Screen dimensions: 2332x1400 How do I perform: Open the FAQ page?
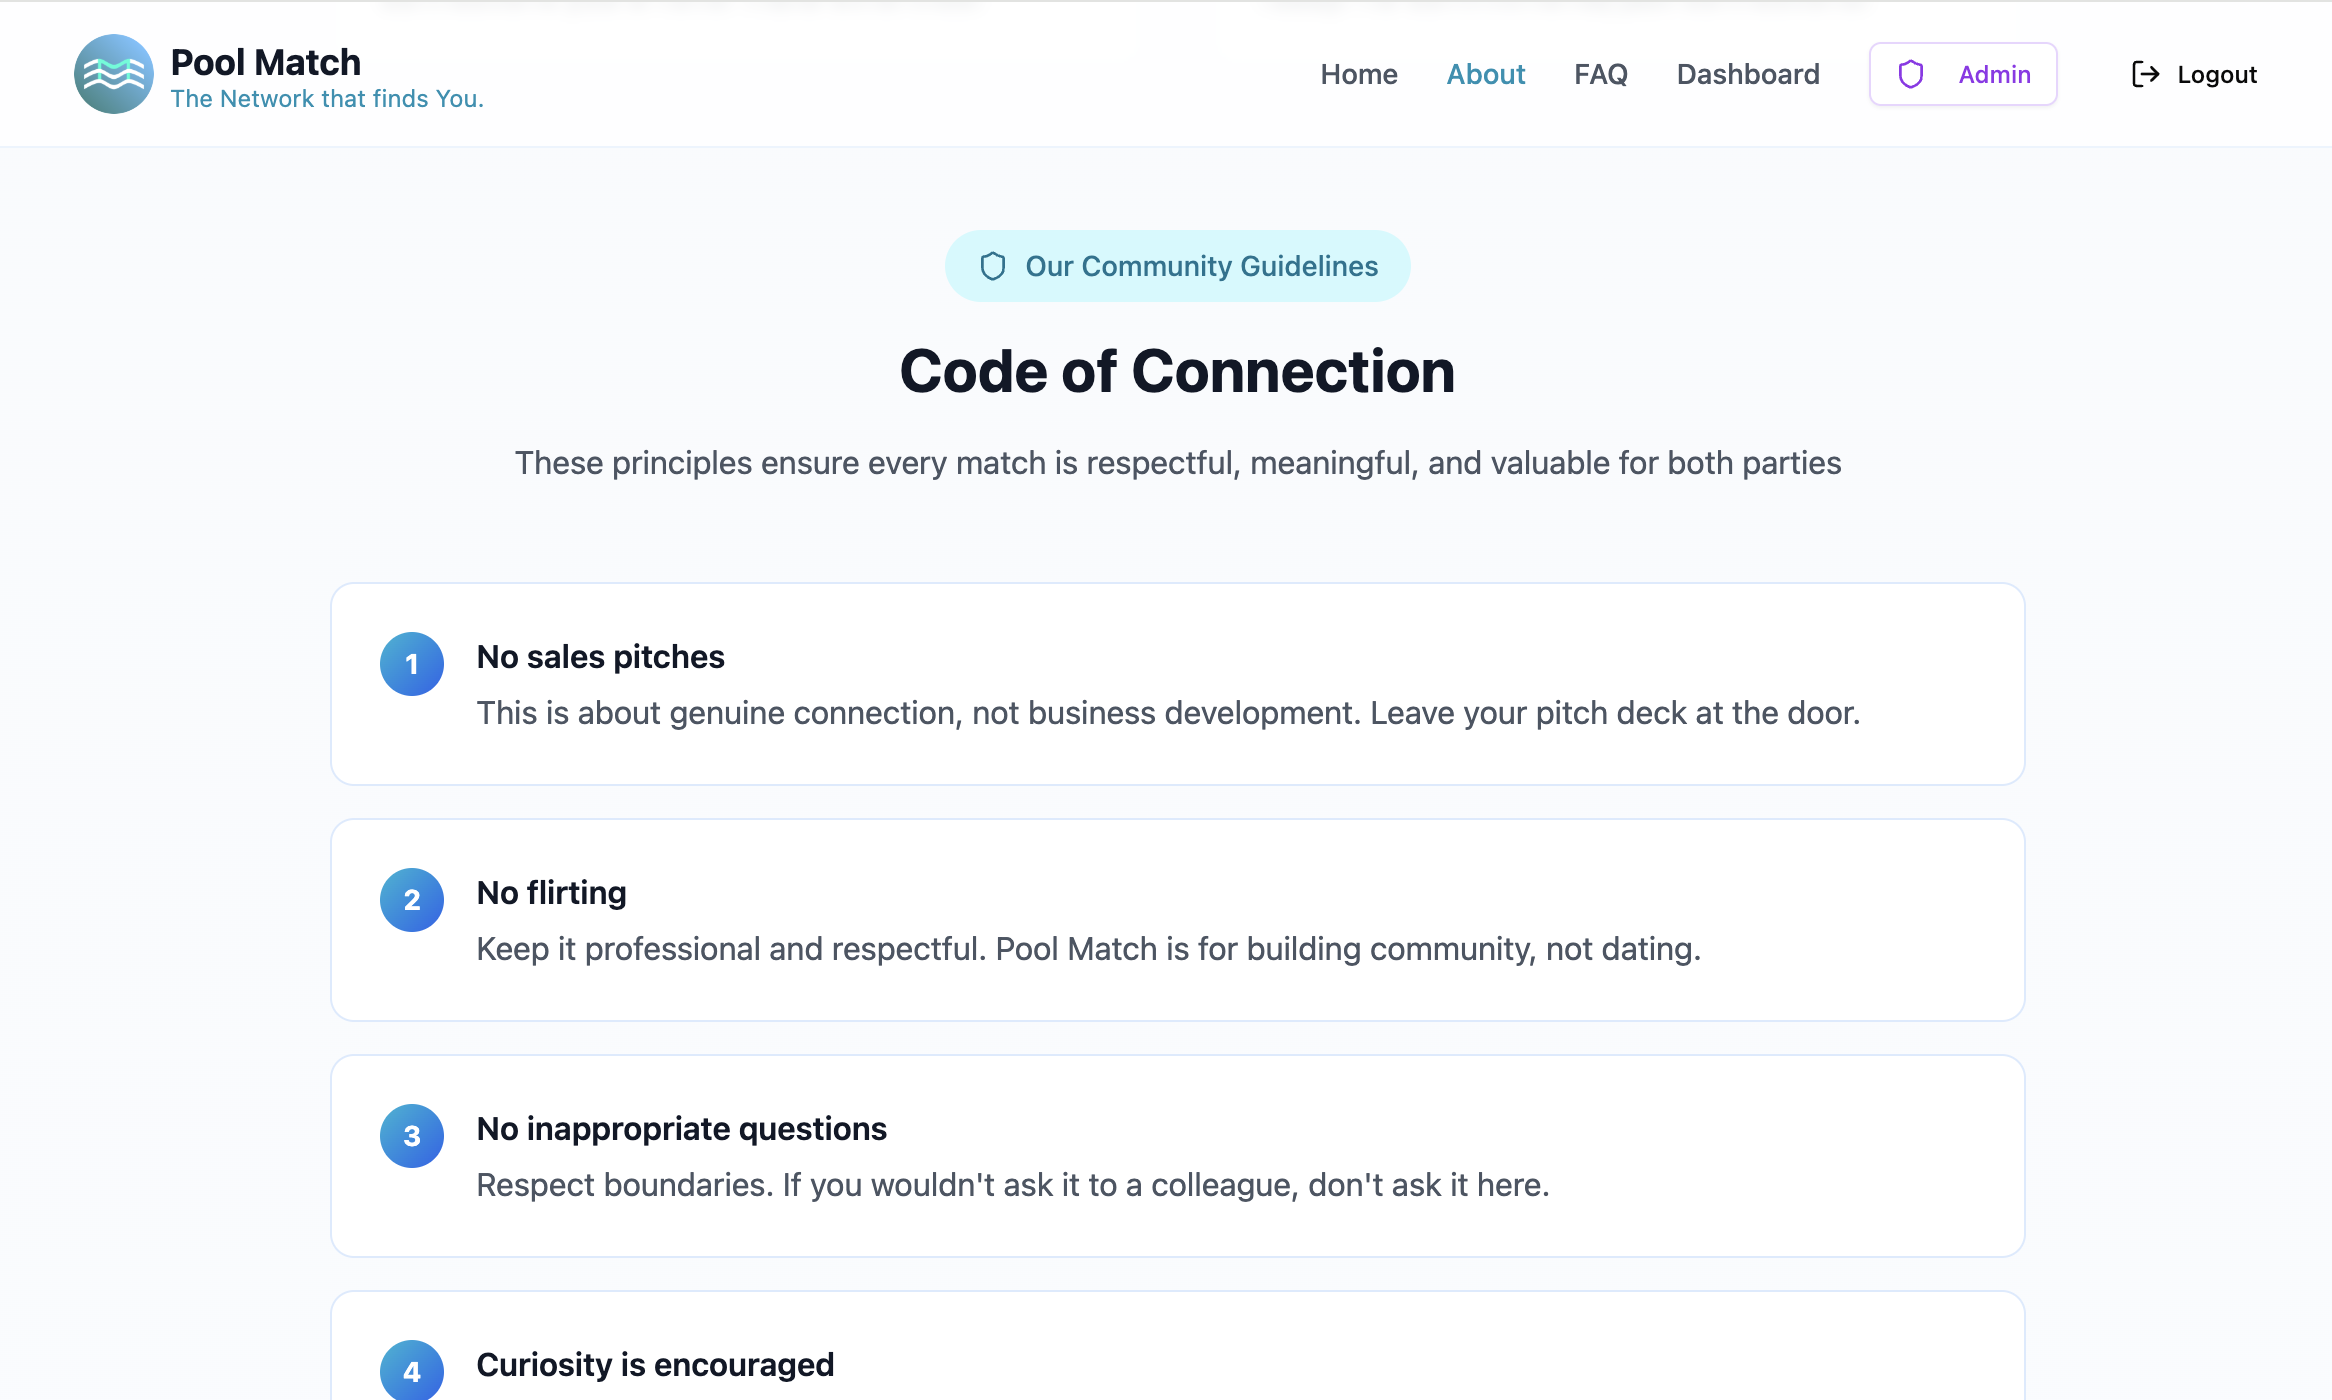1600,74
